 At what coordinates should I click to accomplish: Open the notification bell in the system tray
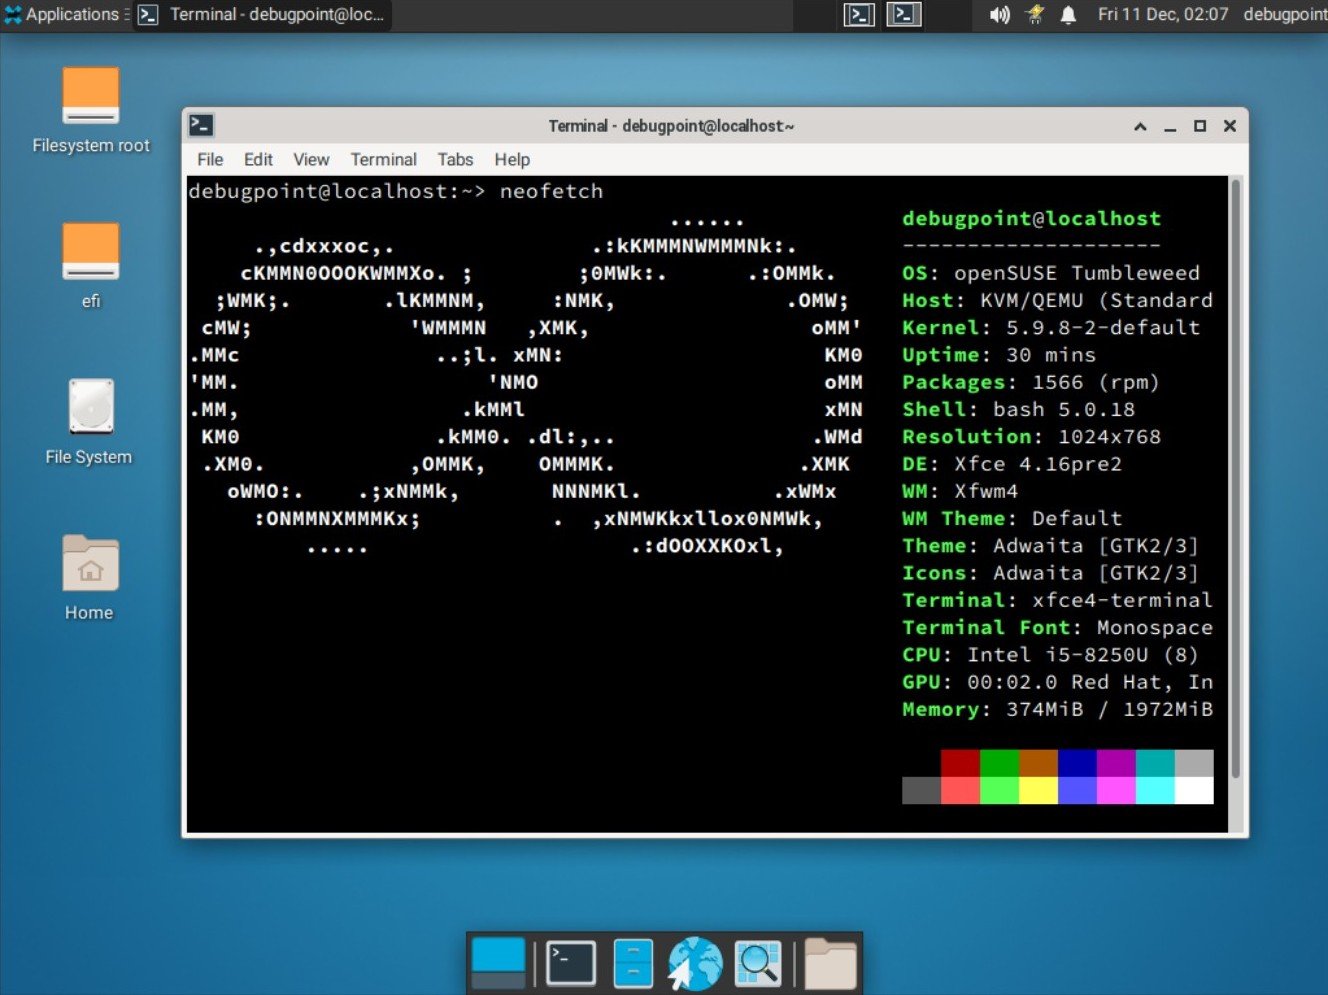tap(1067, 15)
